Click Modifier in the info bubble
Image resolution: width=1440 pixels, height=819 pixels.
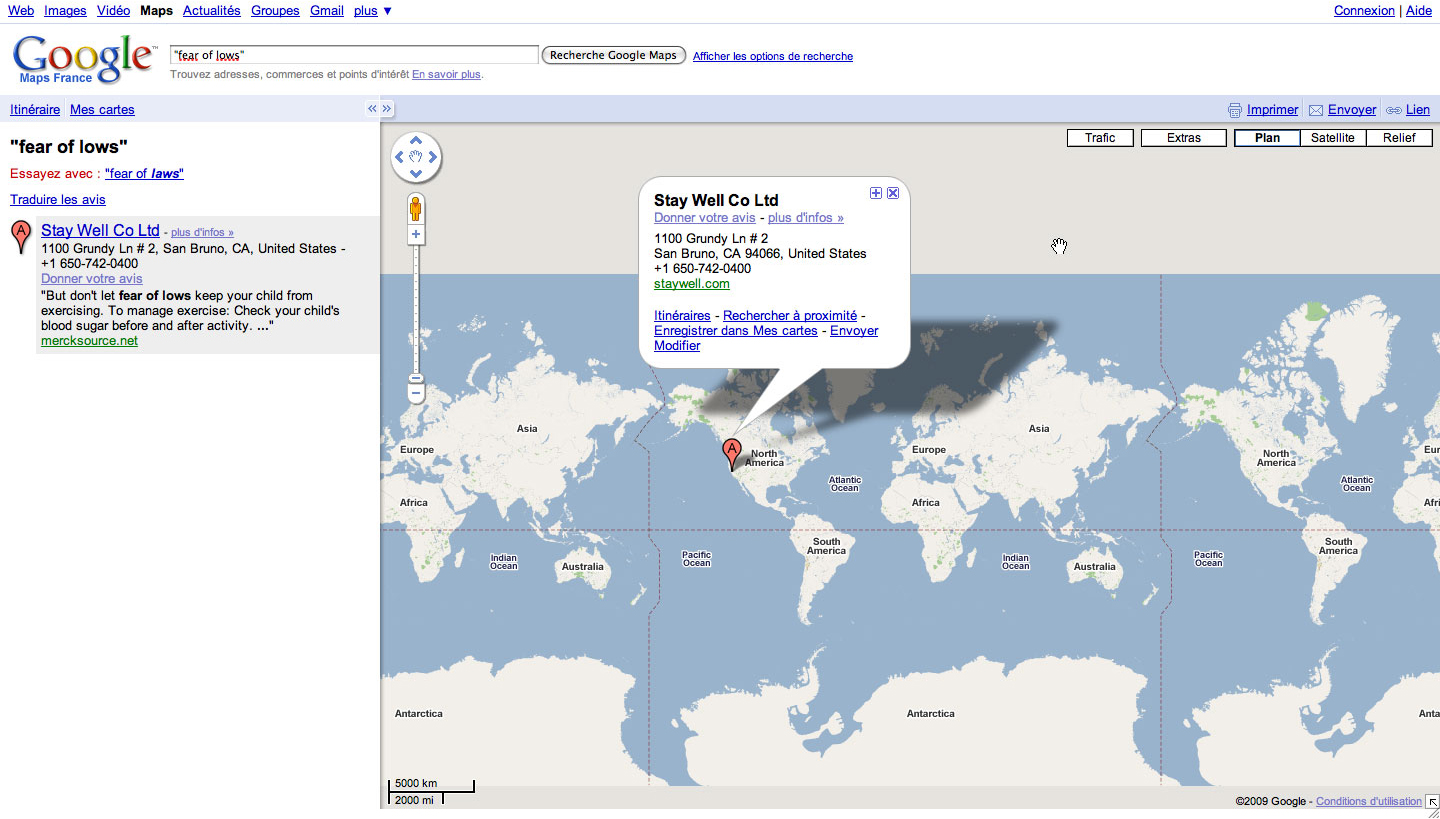[x=677, y=346]
